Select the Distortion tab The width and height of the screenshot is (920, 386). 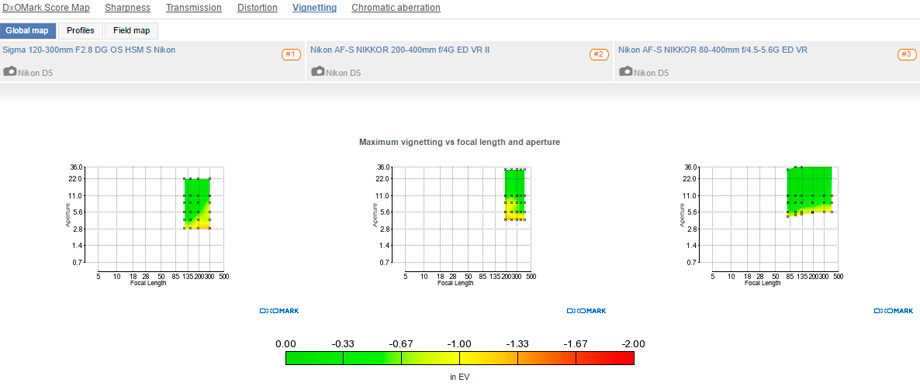257,8
